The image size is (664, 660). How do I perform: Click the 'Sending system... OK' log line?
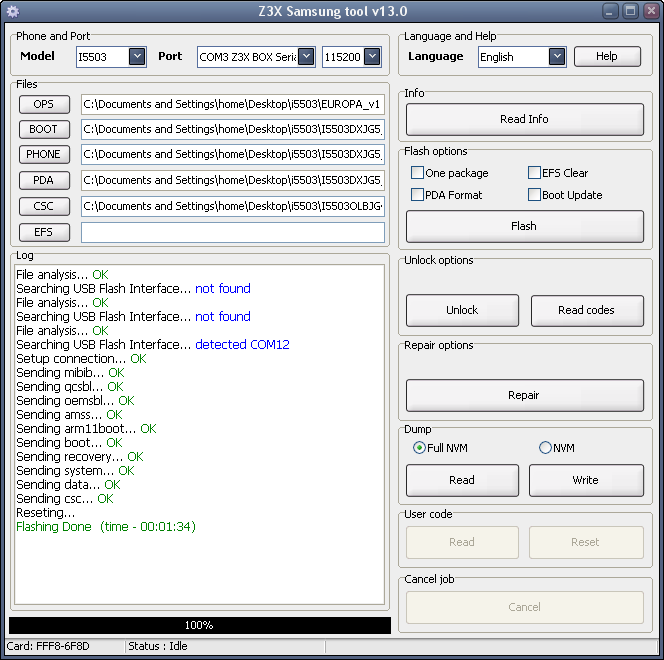[x=75, y=471]
